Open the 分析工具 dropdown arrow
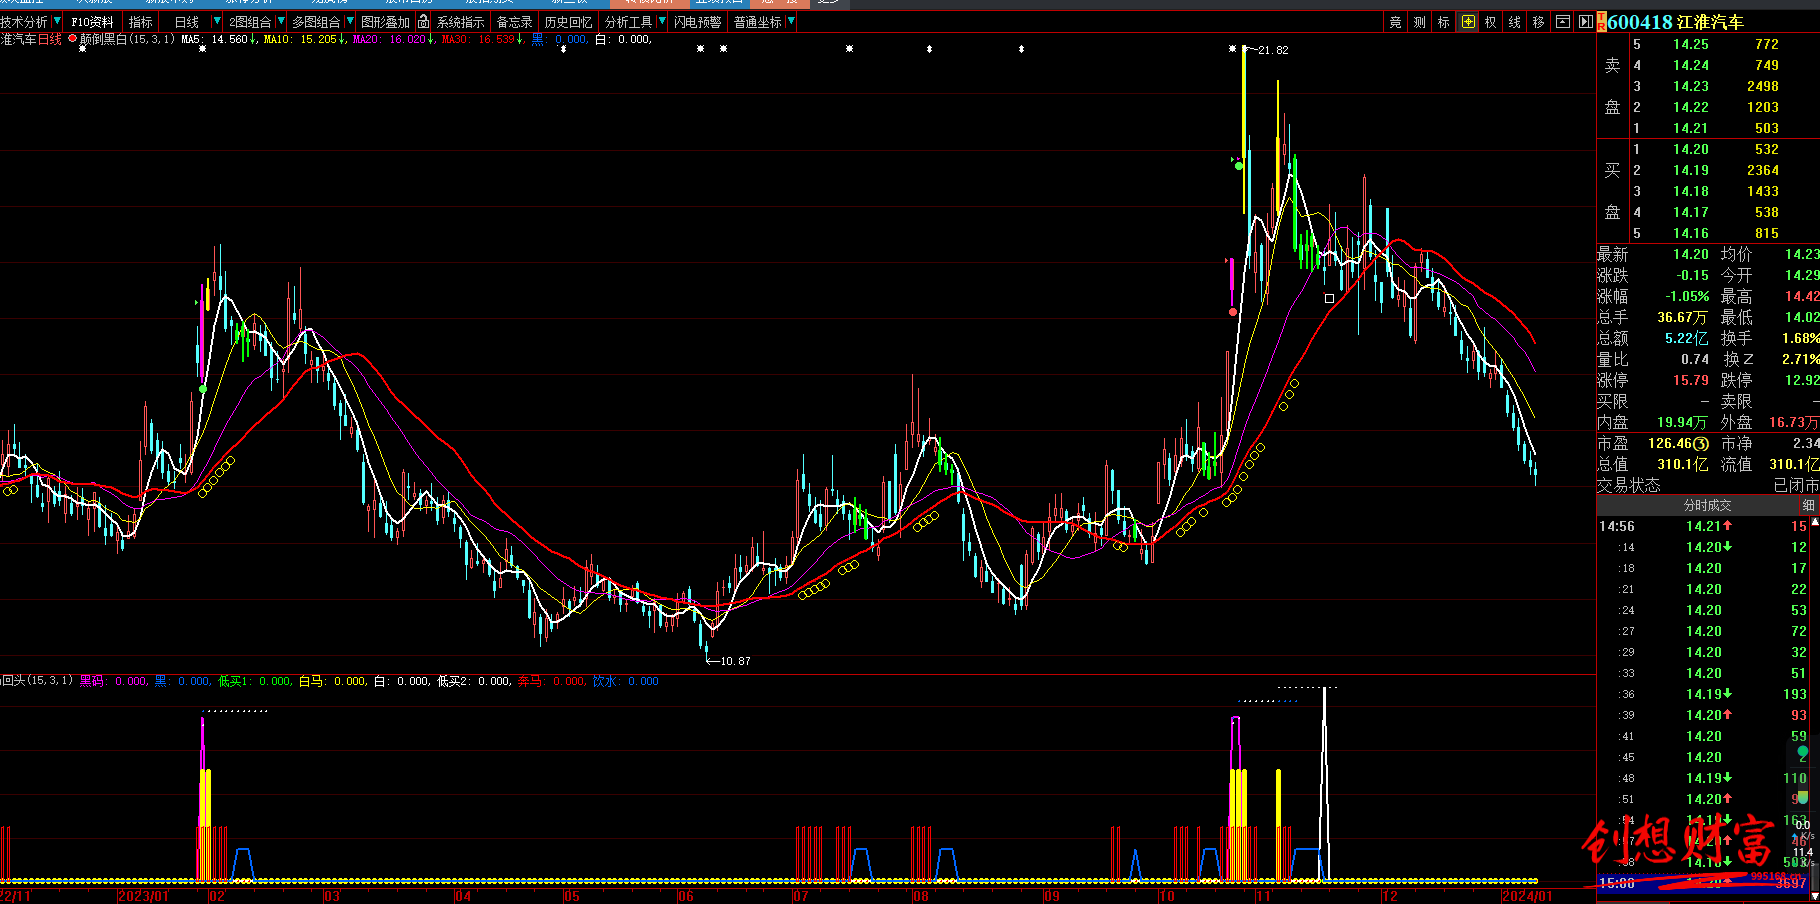Screen dimensions: 1820x904 (662, 22)
